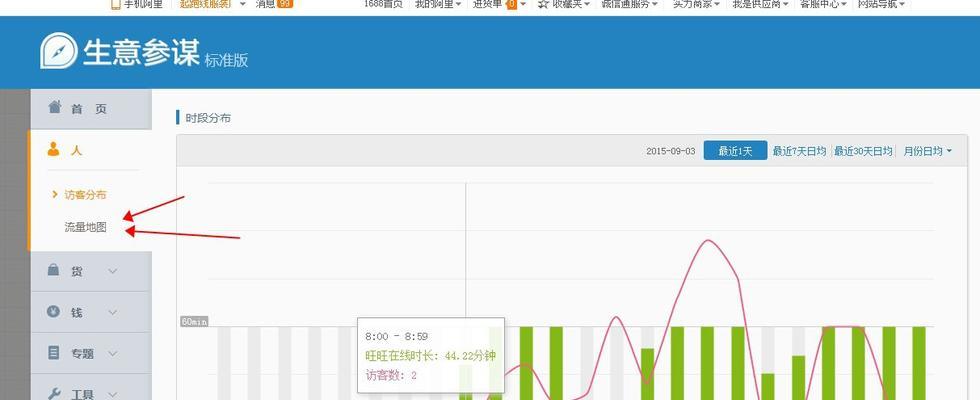Expand the 专题 section chevron

coord(112,353)
